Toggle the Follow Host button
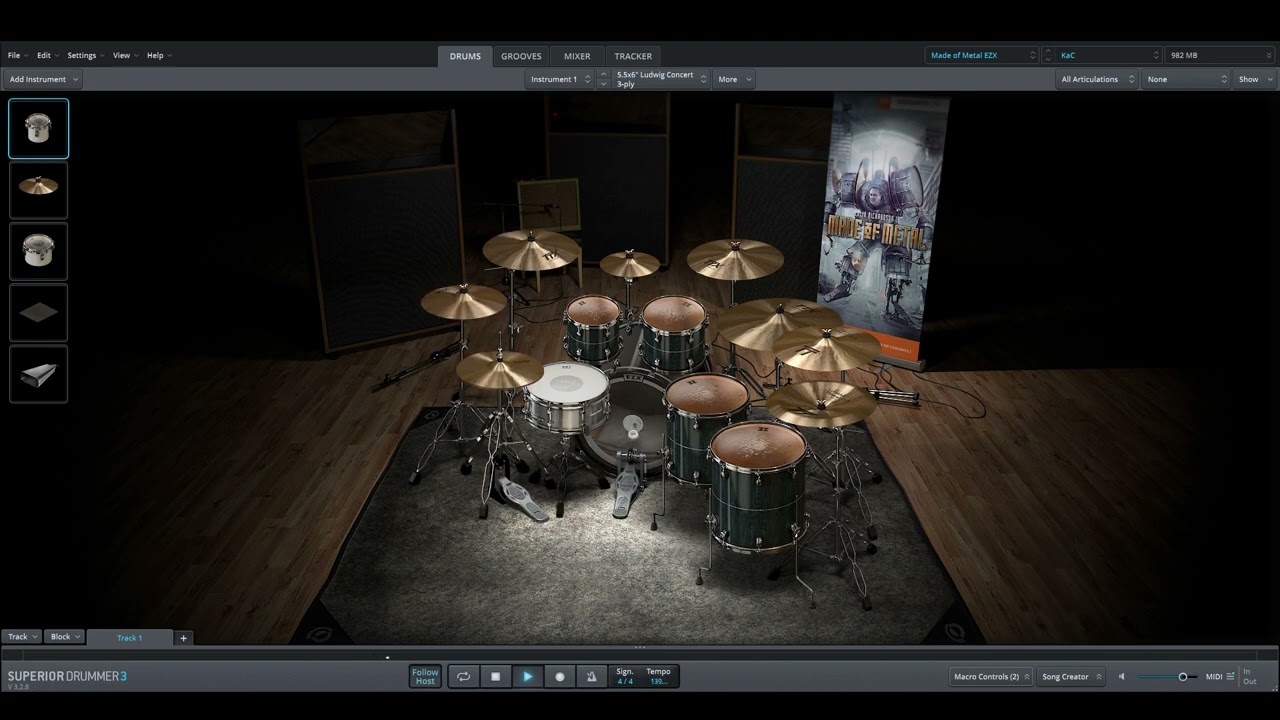Image resolution: width=1280 pixels, height=720 pixels. pos(425,677)
